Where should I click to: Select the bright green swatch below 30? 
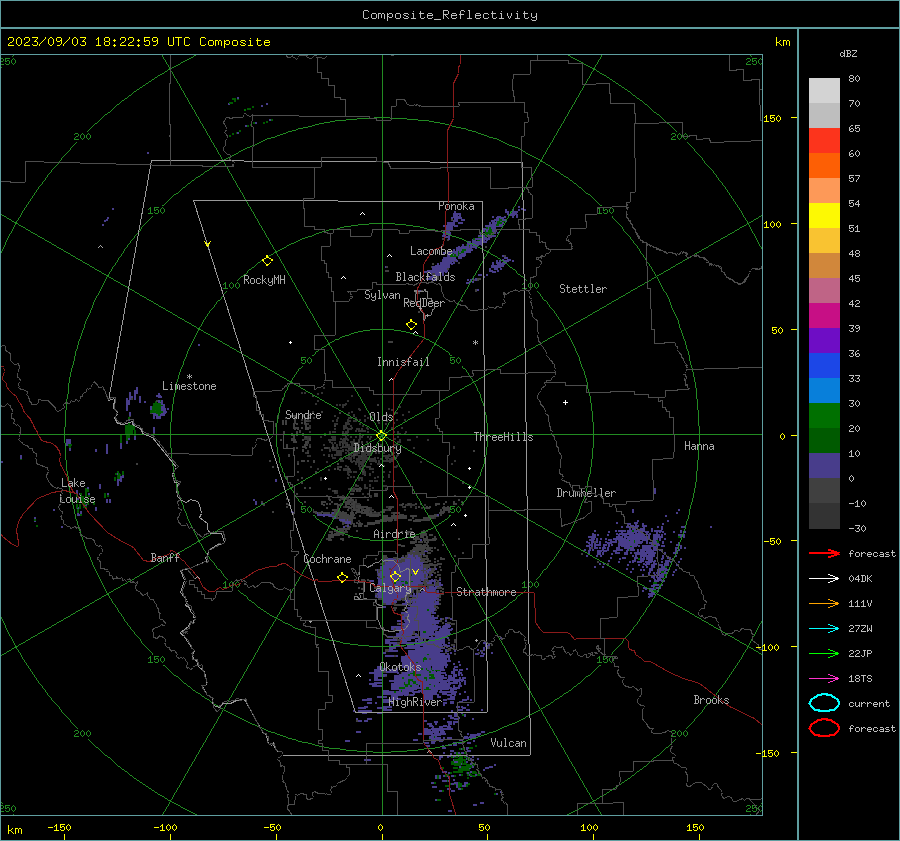[x=824, y=416]
